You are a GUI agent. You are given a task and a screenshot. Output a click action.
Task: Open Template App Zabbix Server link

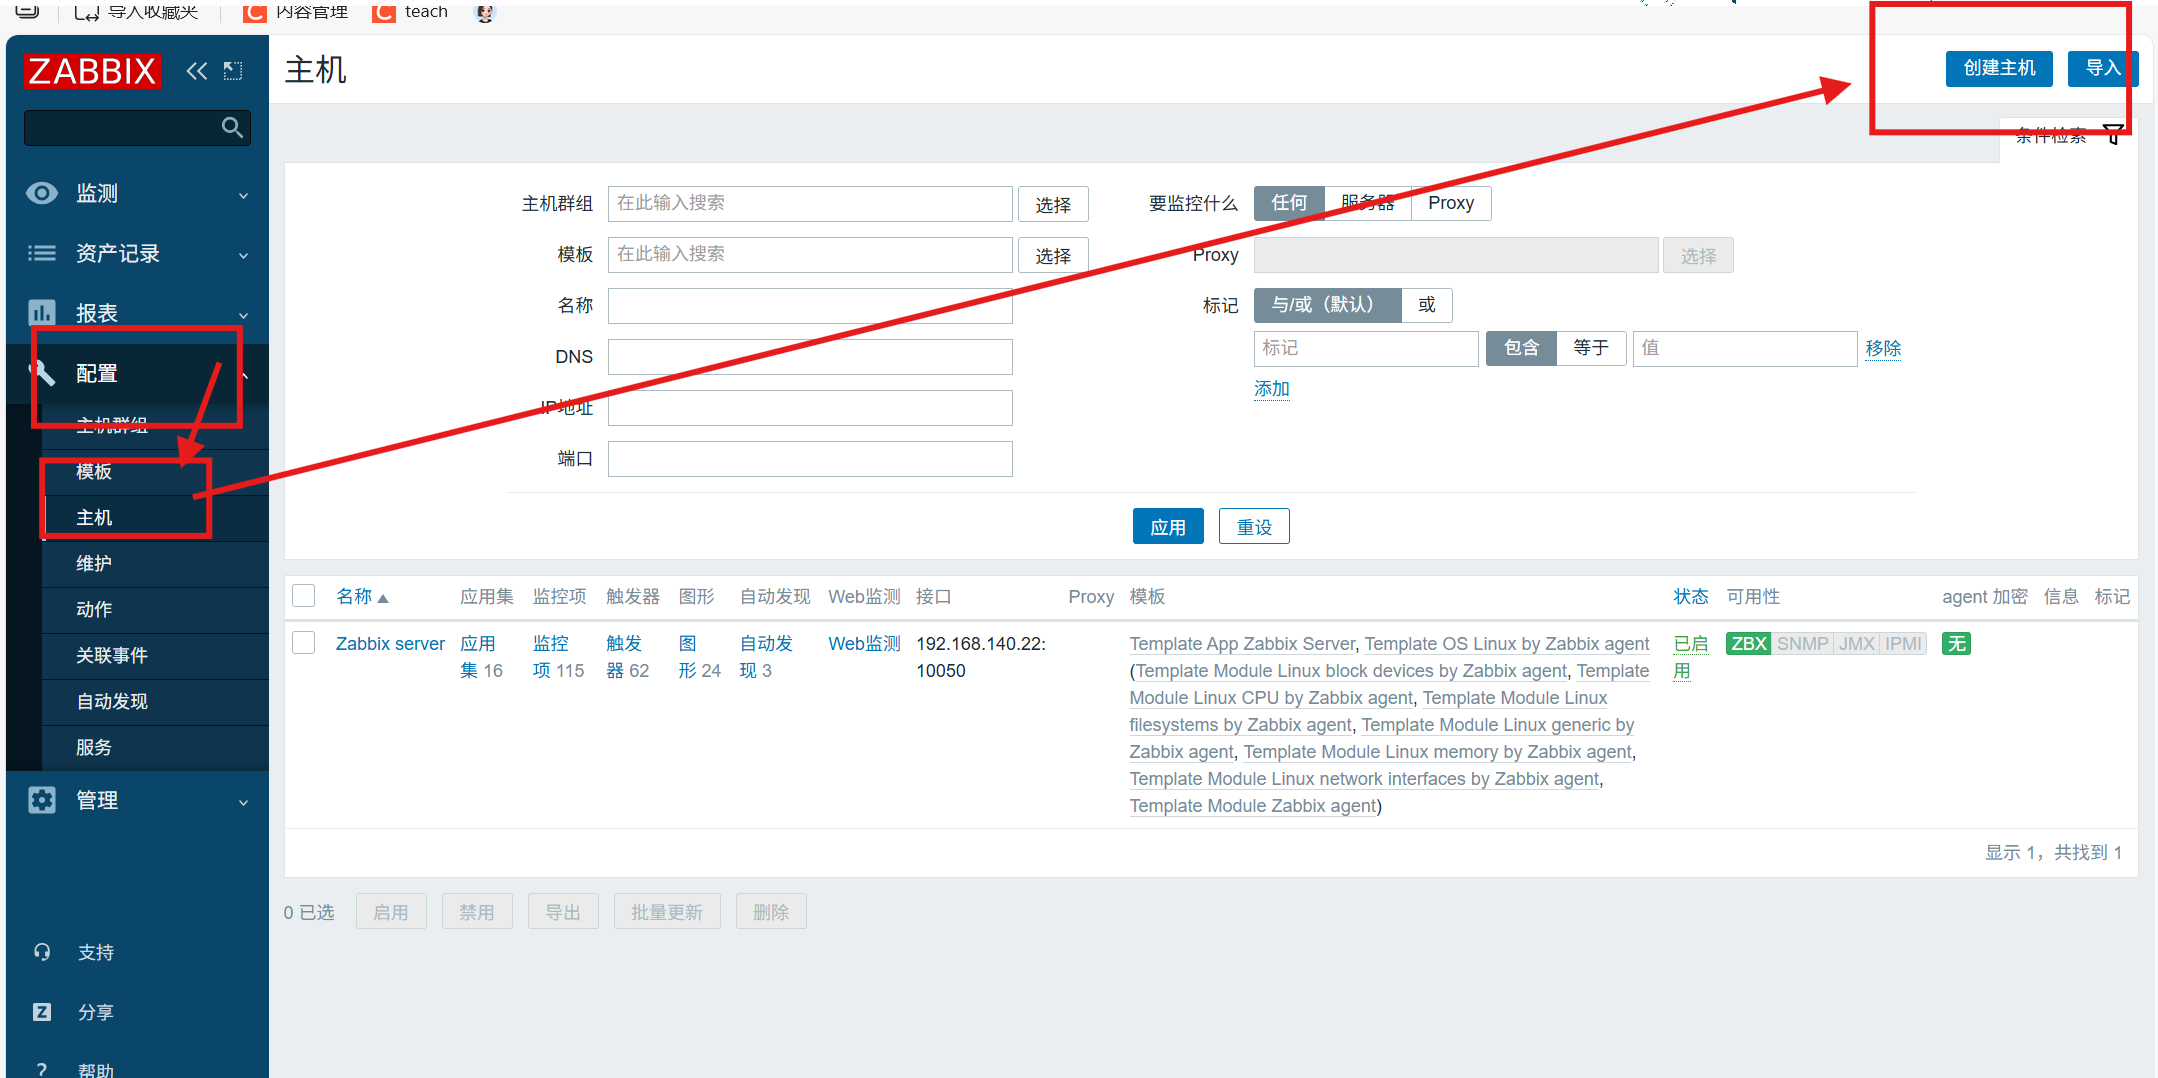point(1242,644)
